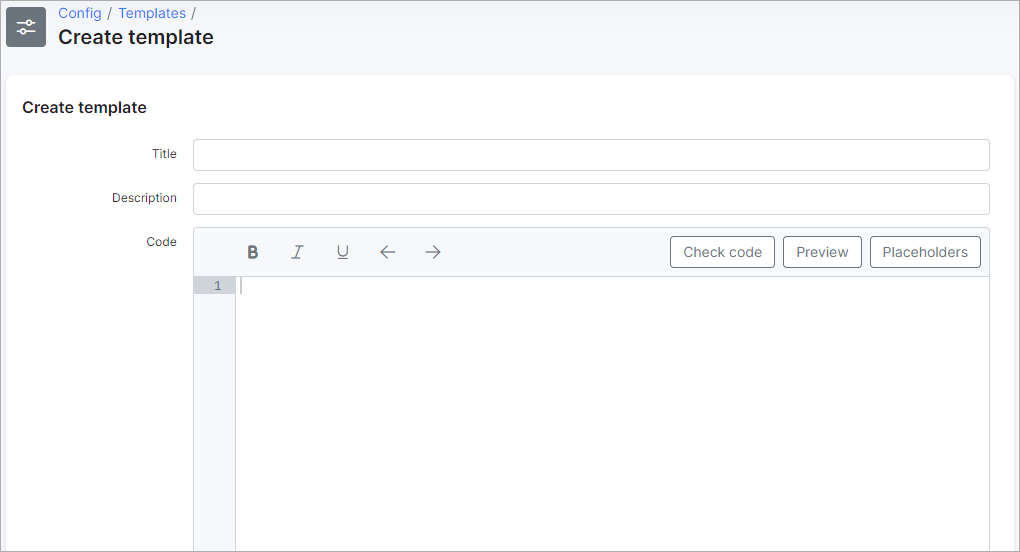1020x552 pixels.
Task: Click the page heading Create template
Action: [x=136, y=38]
